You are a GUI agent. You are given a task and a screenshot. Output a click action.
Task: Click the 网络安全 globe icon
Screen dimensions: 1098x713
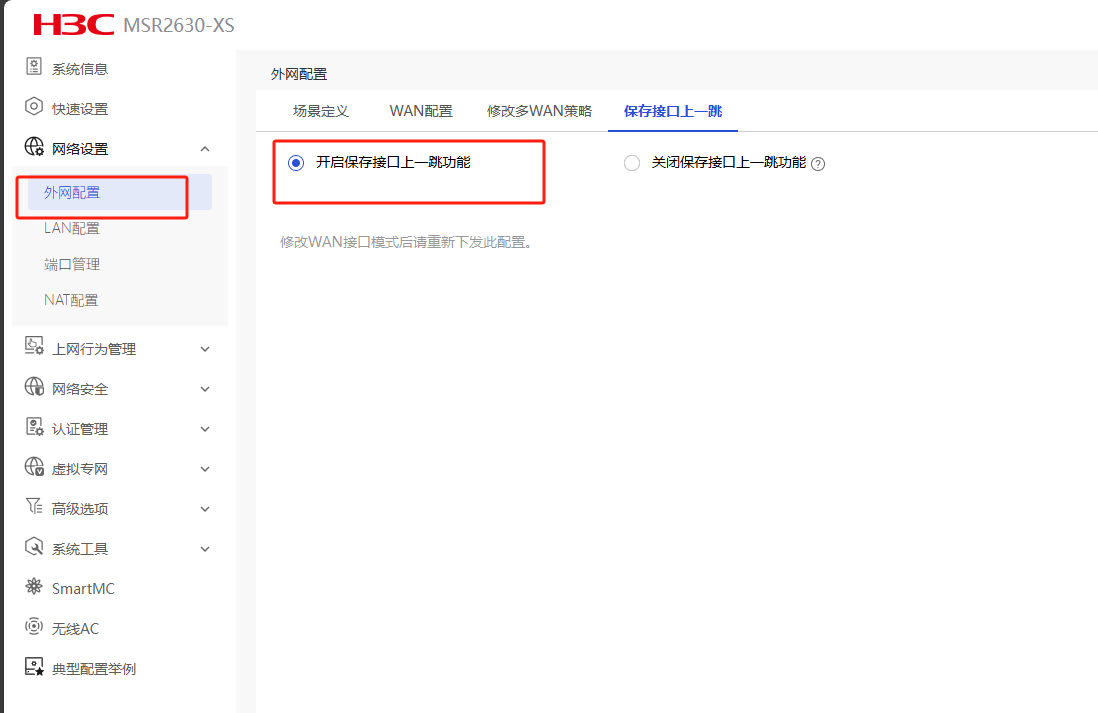[x=34, y=388]
